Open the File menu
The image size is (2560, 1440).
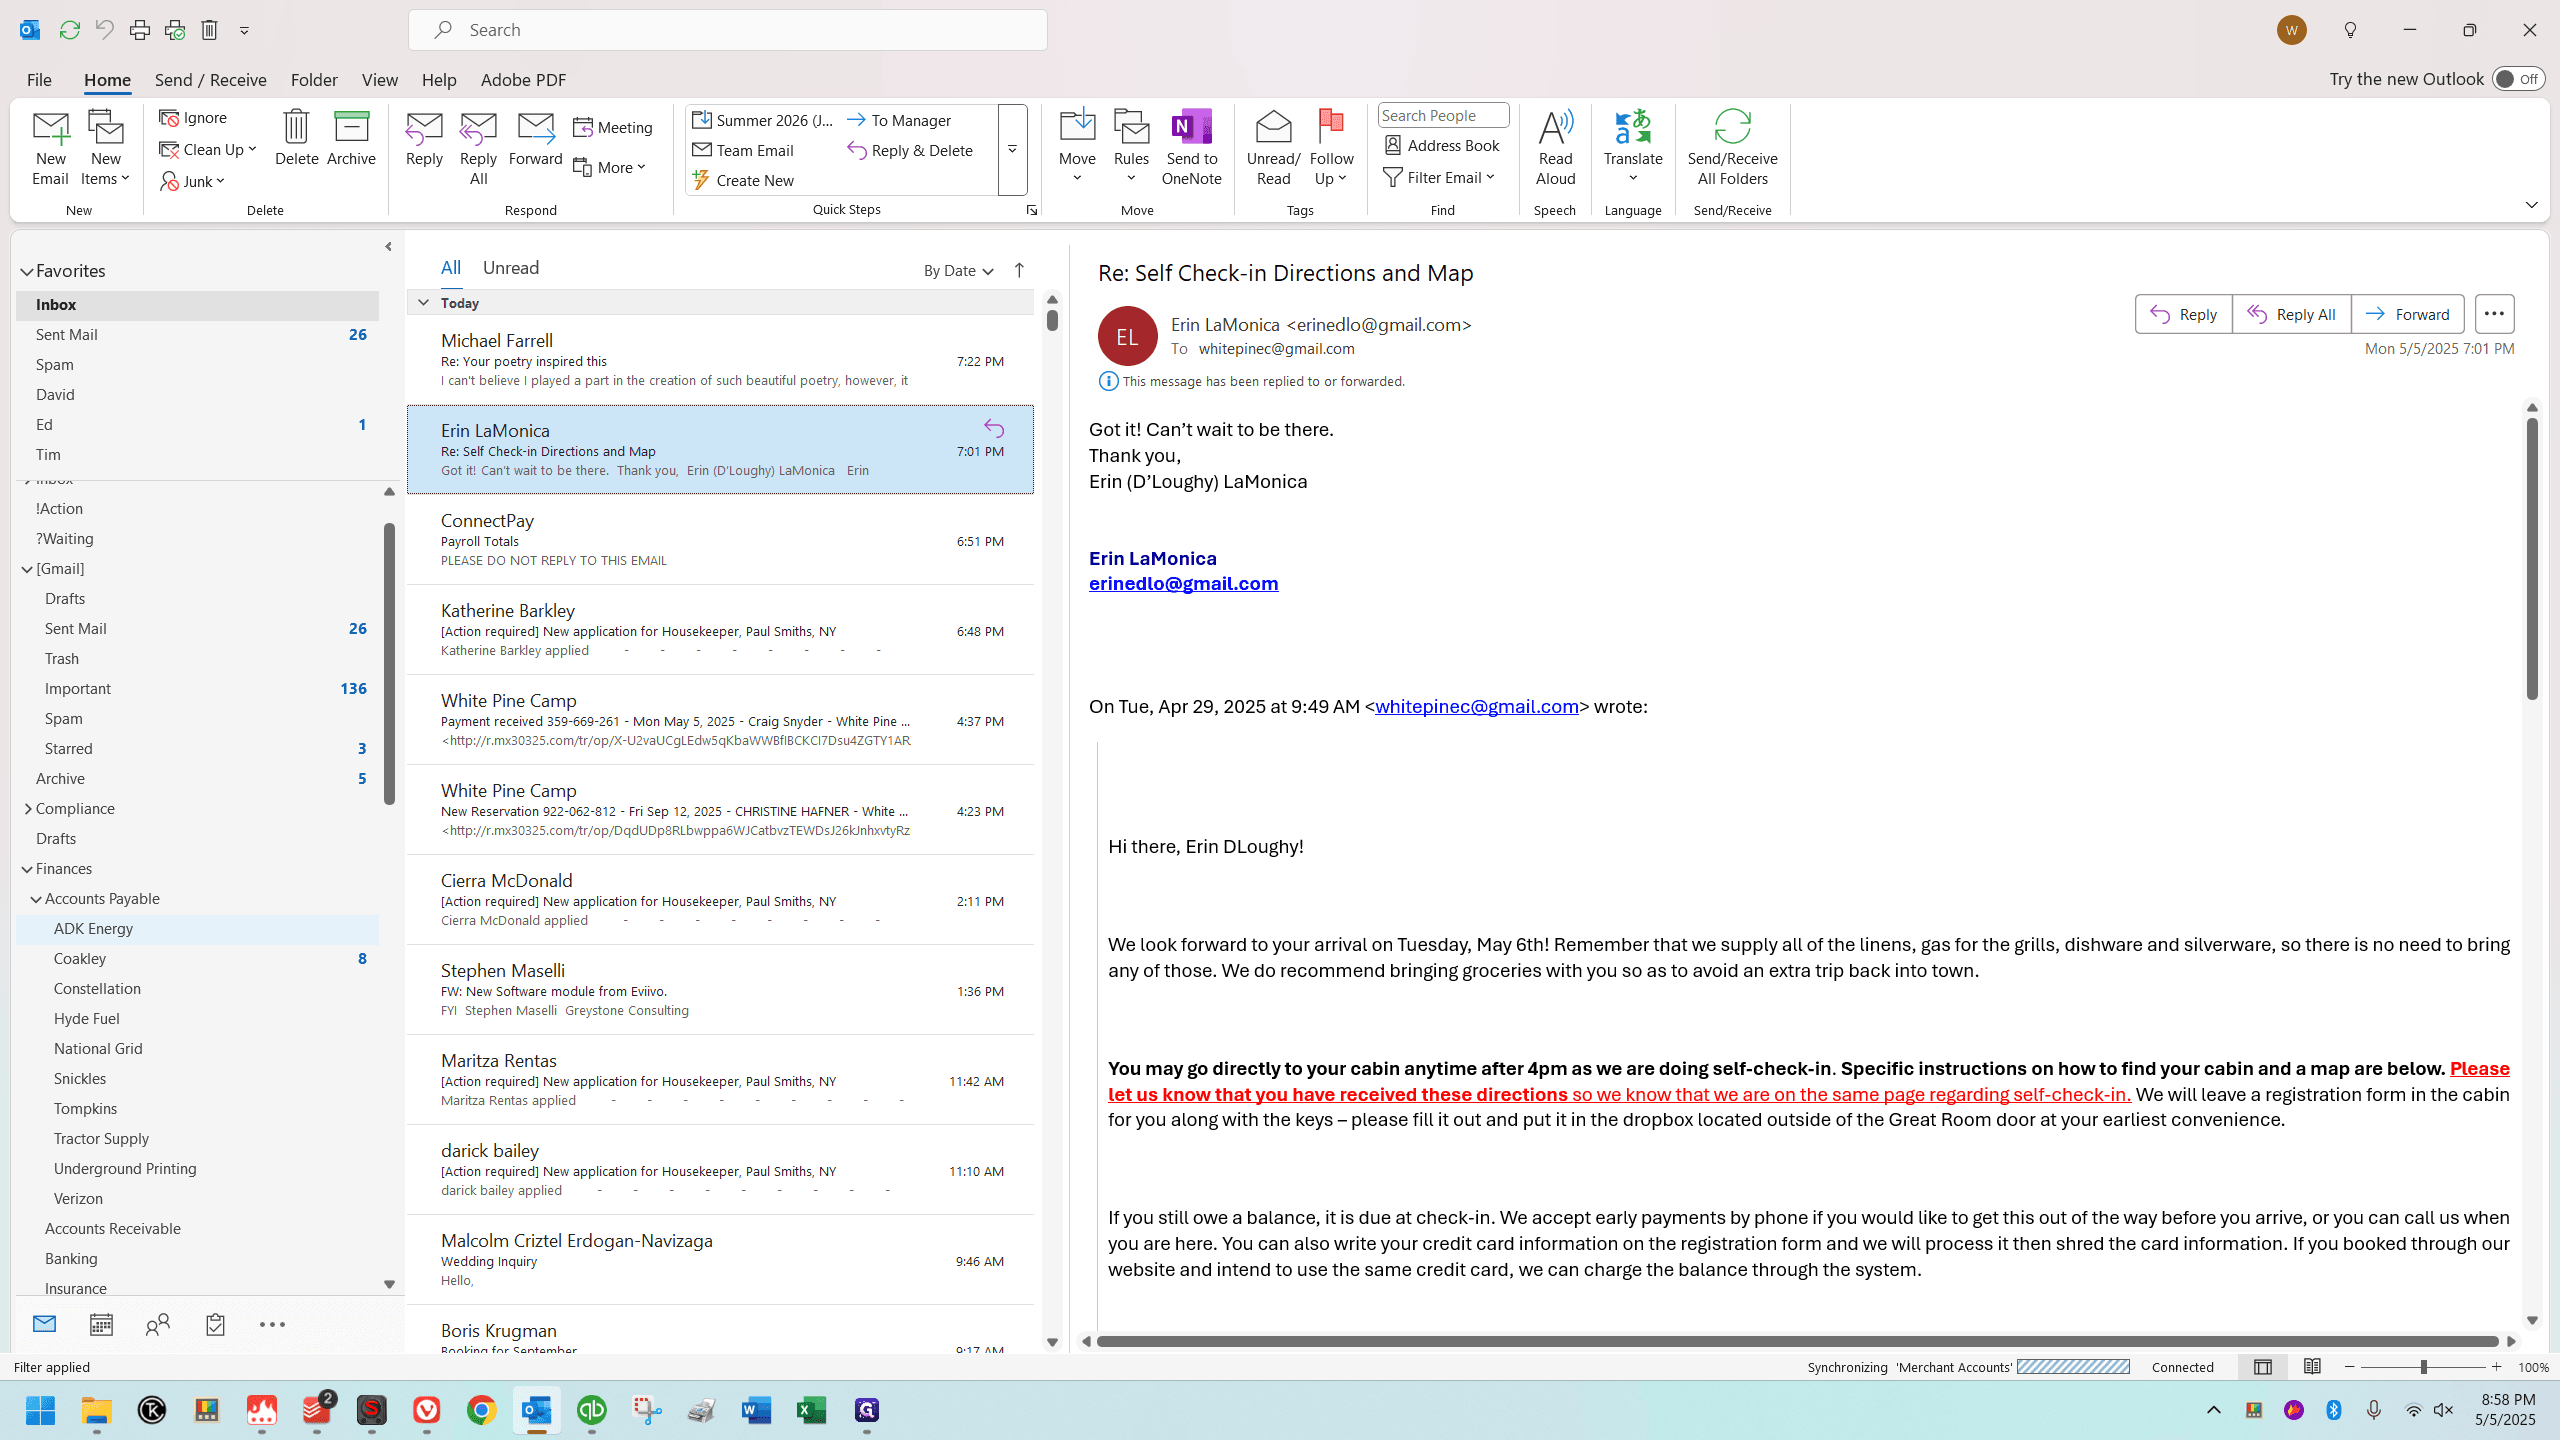coord(39,80)
